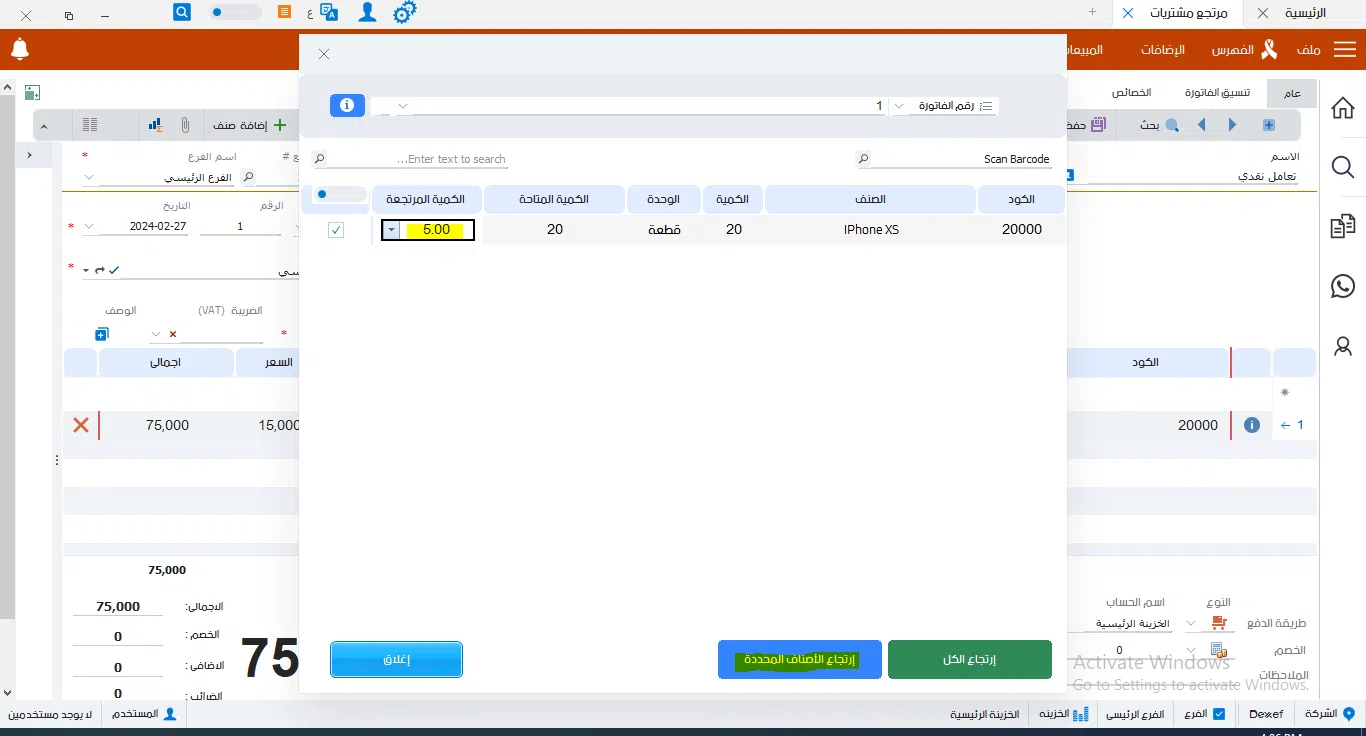Screen dimensions: 1366x736
Task: Click the إغلاق close button
Action: point(396,660)
